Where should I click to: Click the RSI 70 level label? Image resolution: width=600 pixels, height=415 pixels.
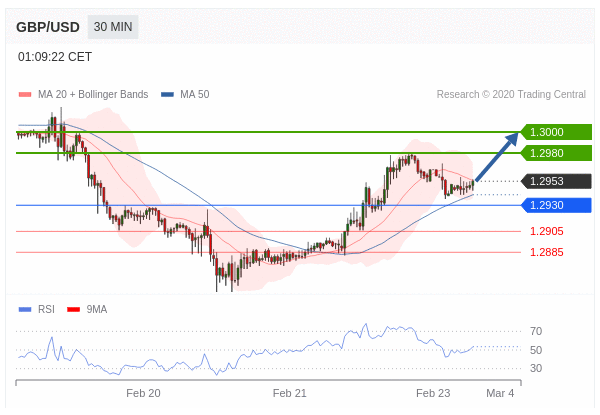[x=536, y=331]
